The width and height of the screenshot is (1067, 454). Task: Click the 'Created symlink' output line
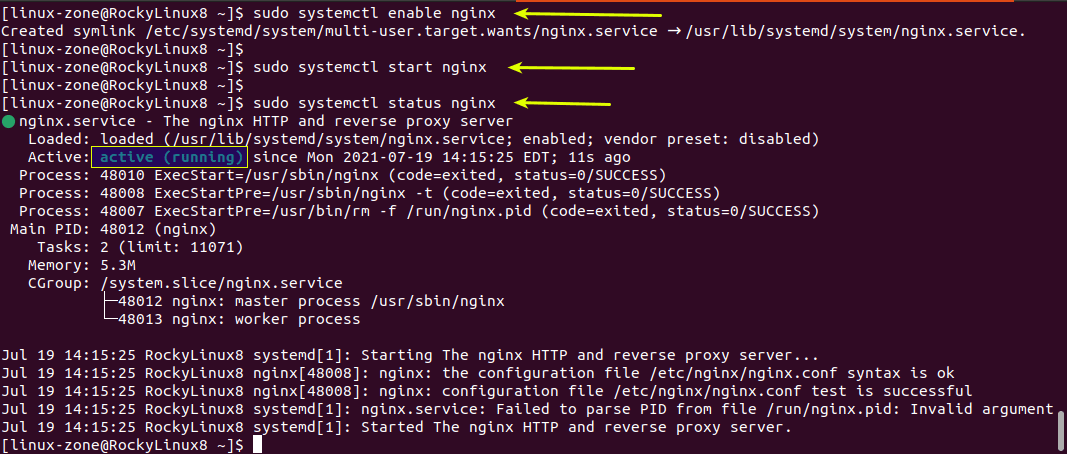click(x=513, y=31)
